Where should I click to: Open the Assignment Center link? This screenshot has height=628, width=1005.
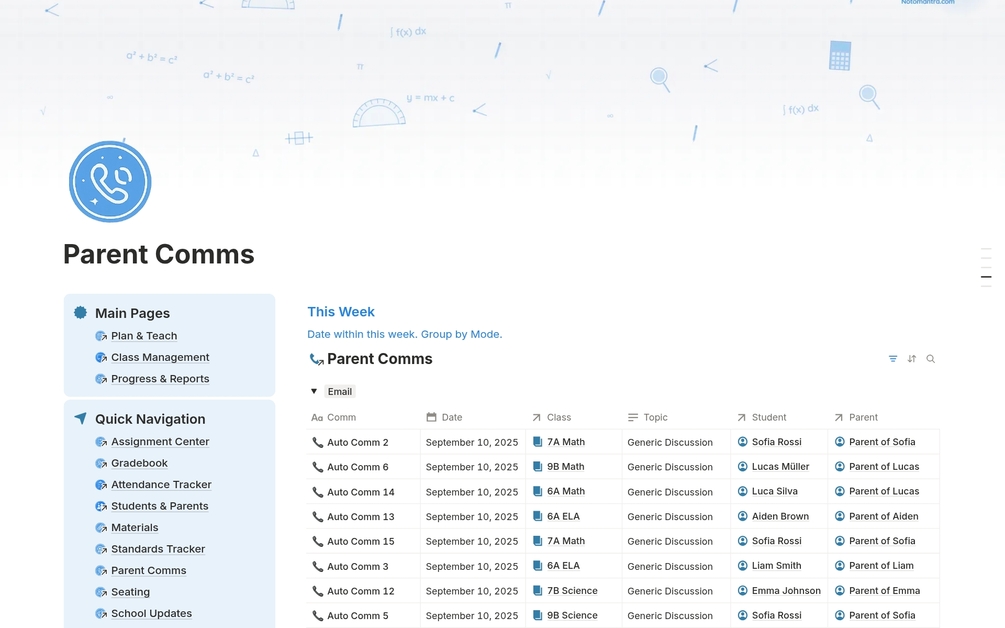(x=160, y=442)
